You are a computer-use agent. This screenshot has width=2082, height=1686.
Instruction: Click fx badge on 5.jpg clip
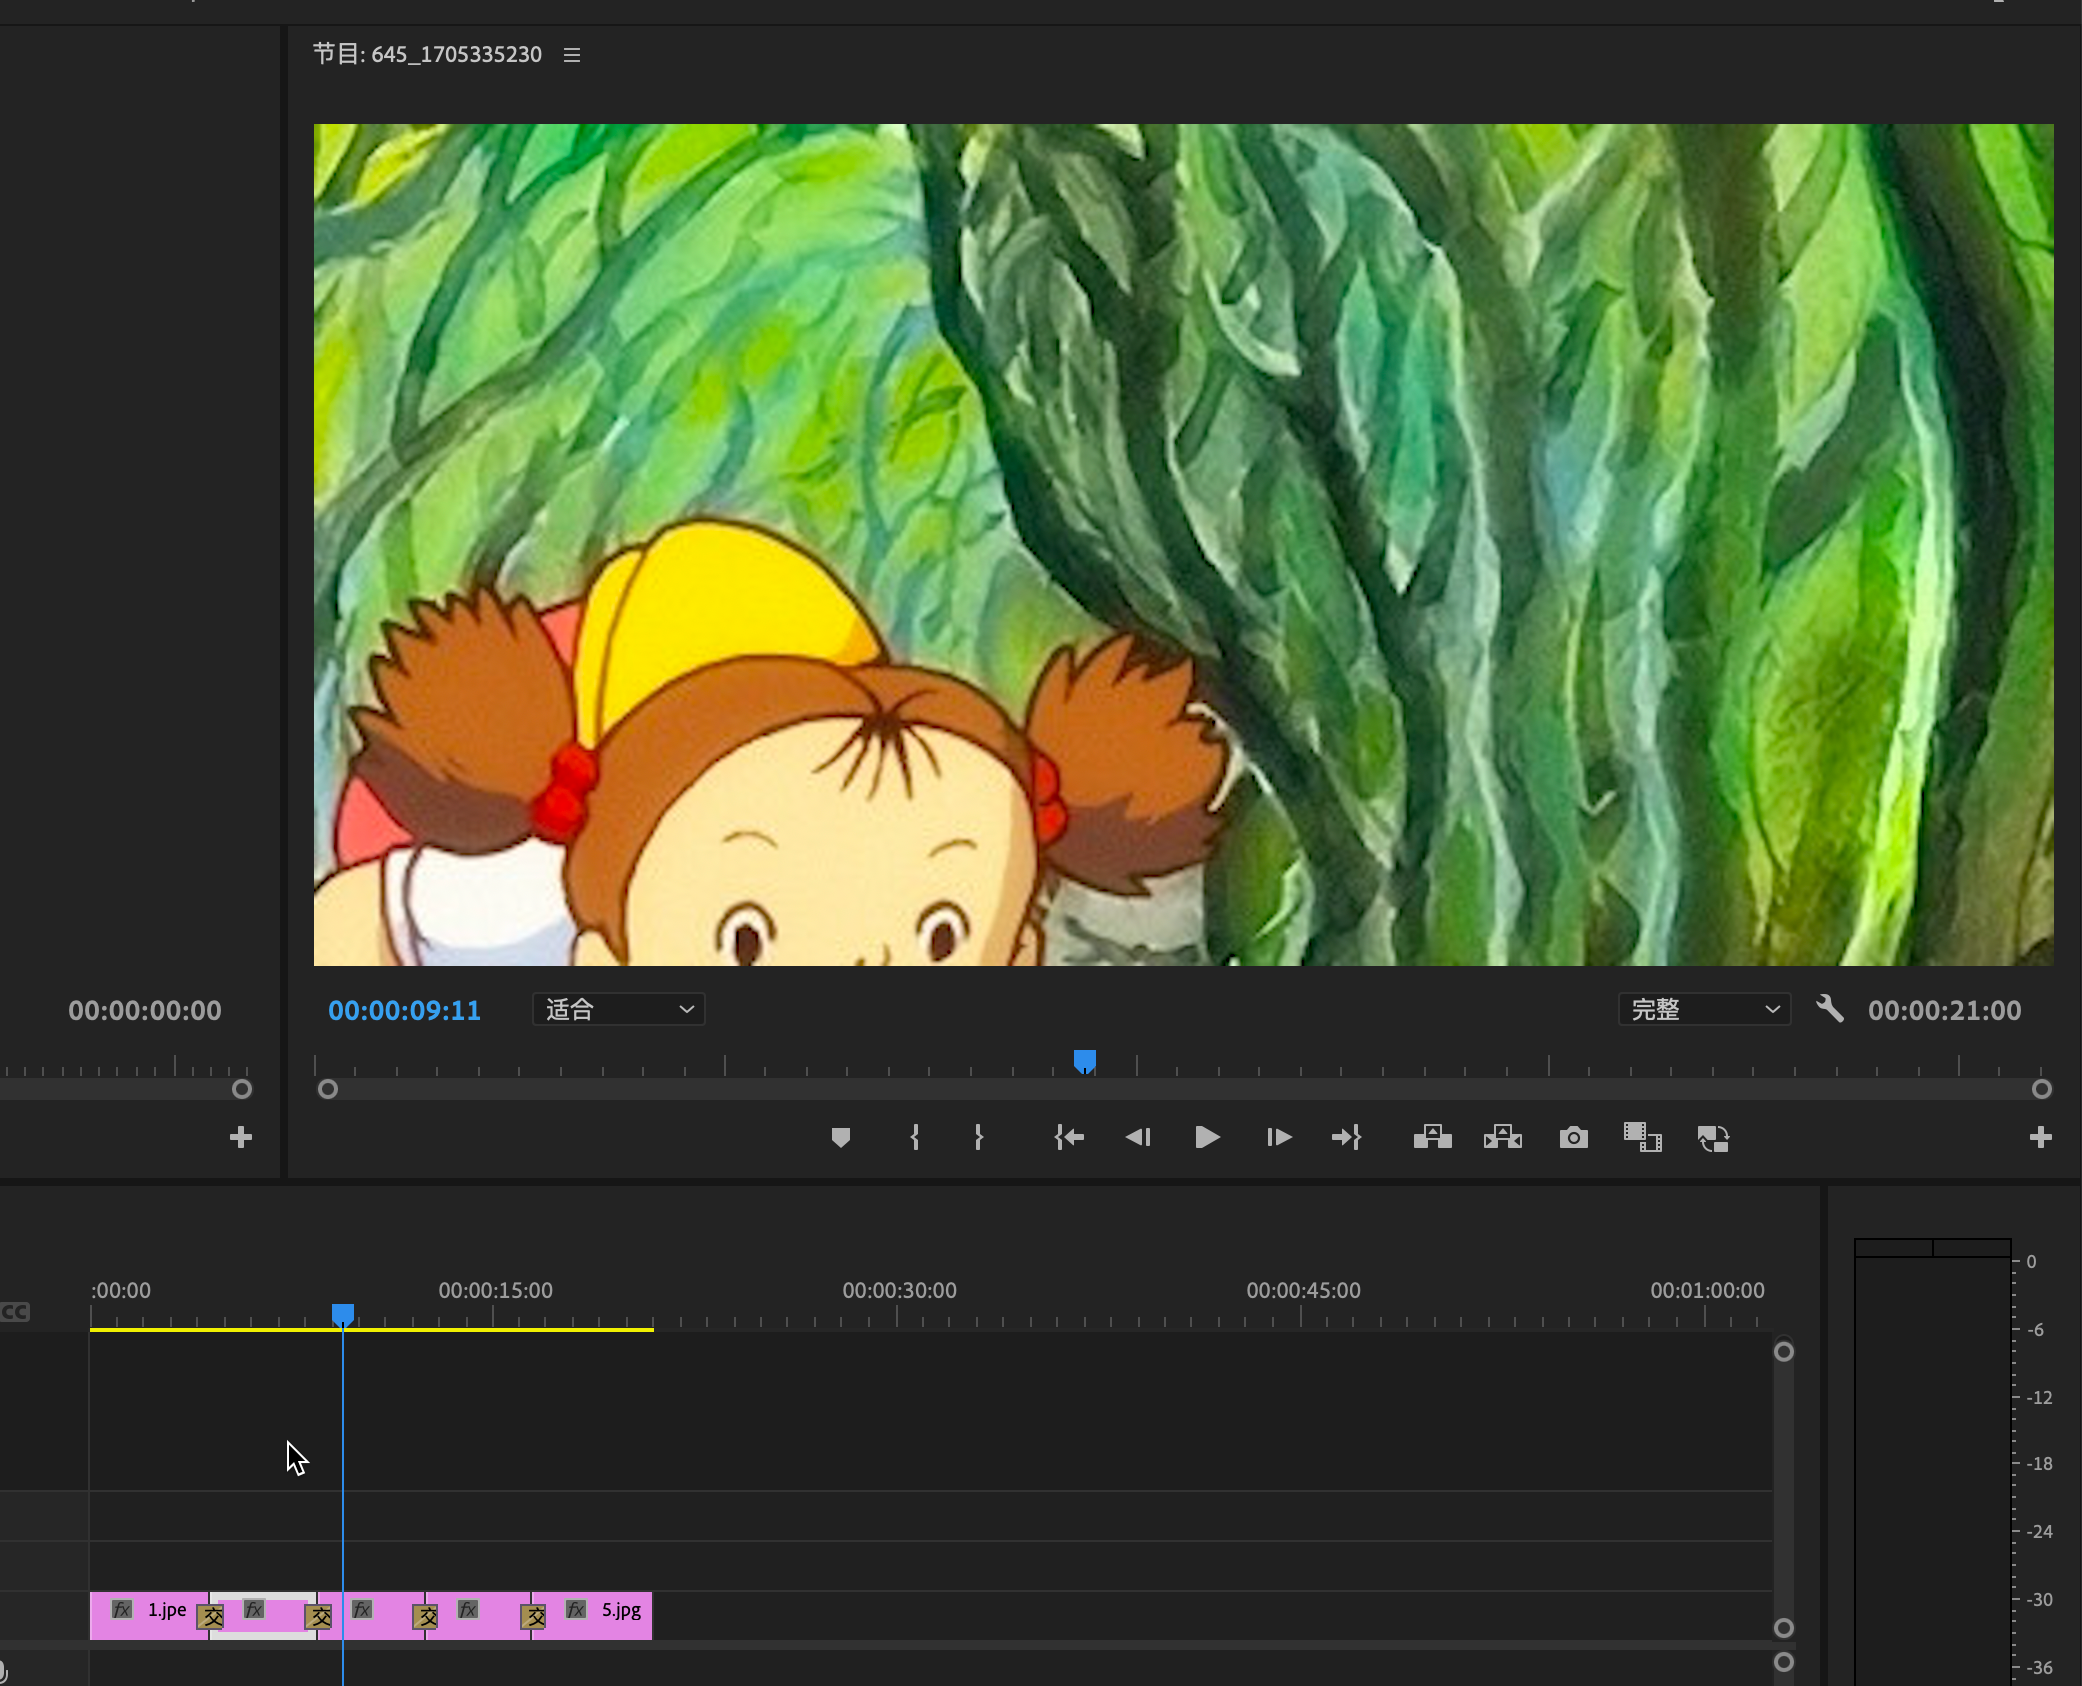pyautogui.click(x=576, y=1609)
